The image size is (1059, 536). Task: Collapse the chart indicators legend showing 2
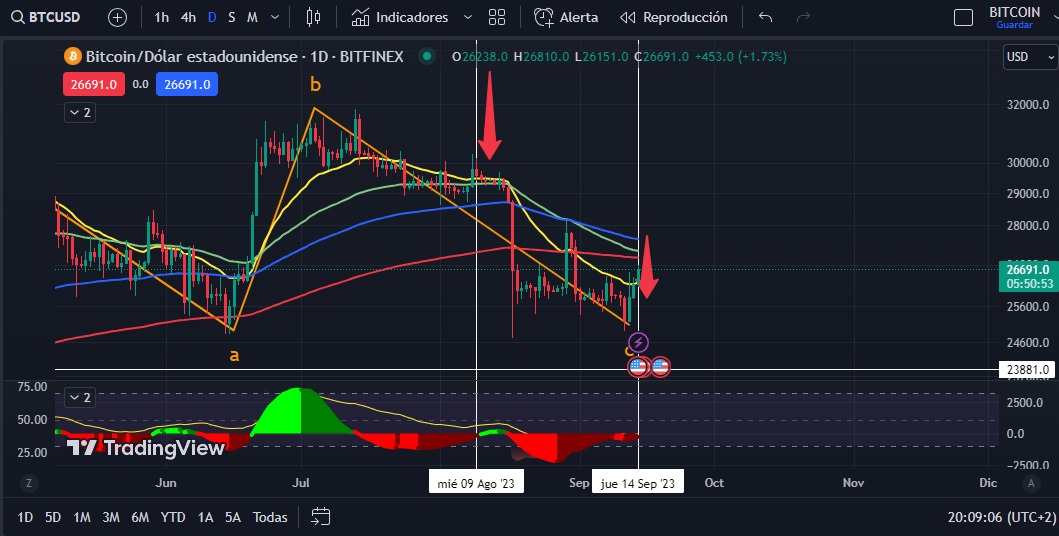[80, 113]
